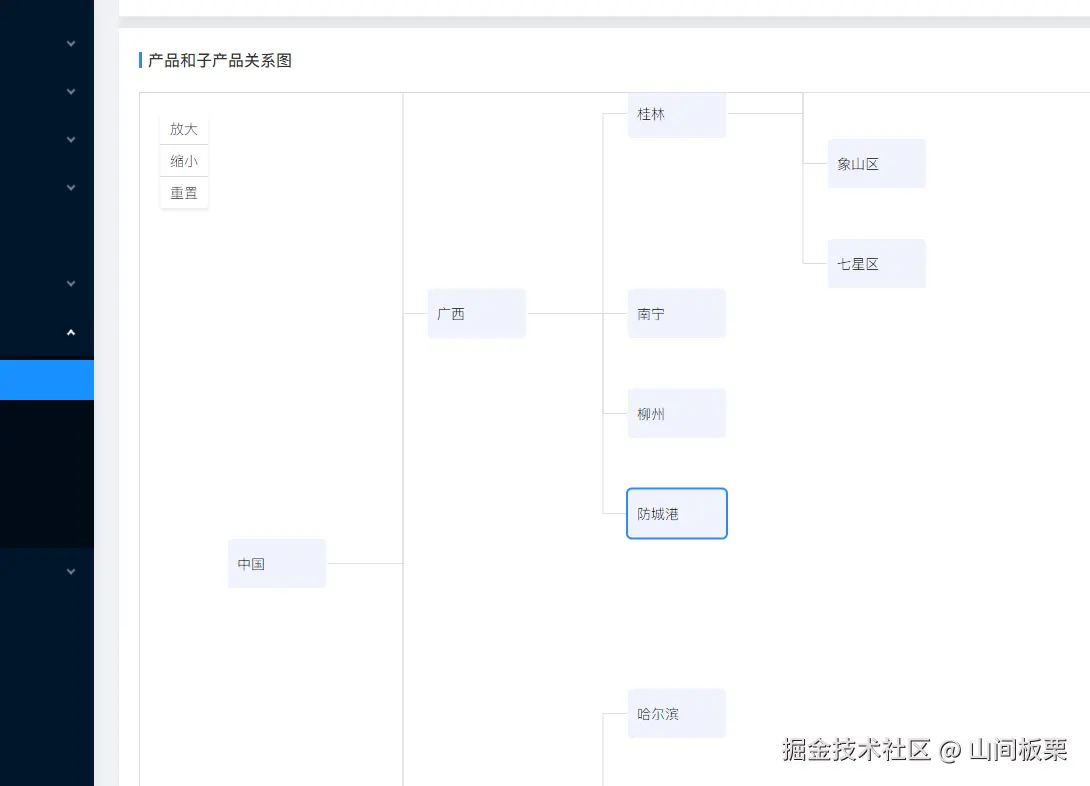The height and width of the screenshot is (786, 1090).
Task: Select the 七星区 district node
Action: click(x=876, y=263)
